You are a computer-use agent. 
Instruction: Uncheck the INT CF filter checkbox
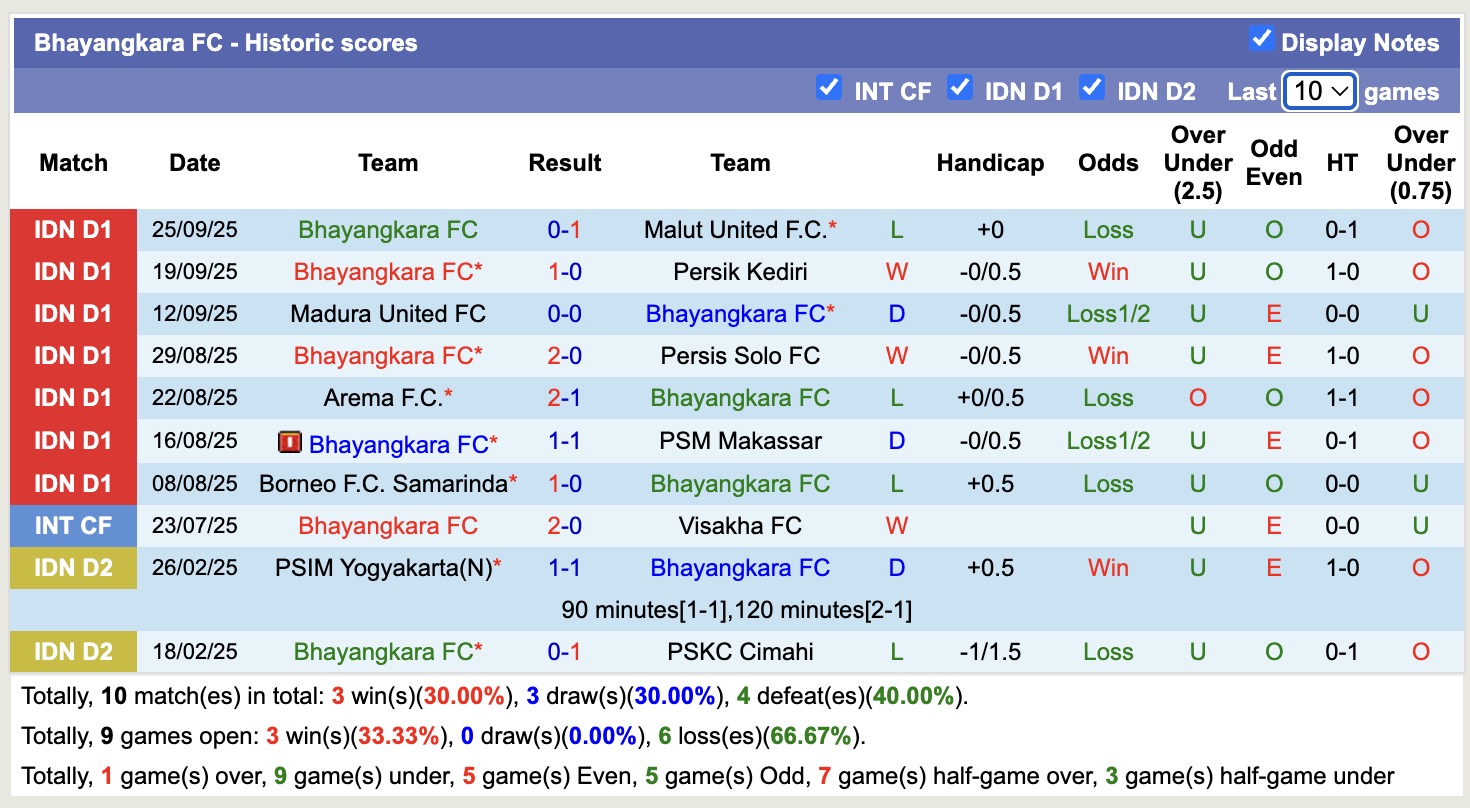(x=828, y=88)
